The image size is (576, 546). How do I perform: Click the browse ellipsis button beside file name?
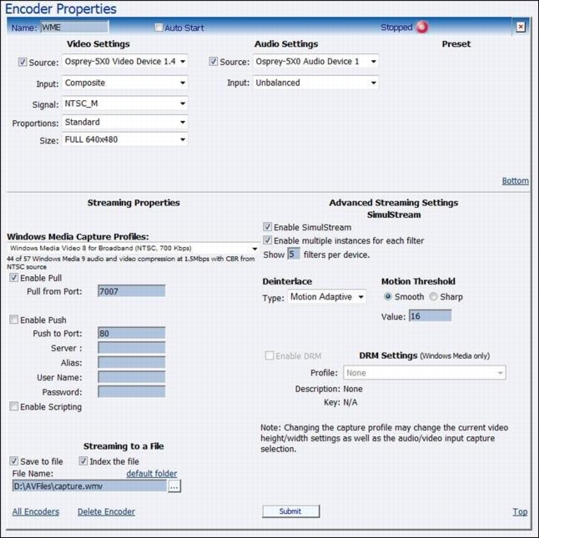[174, 486]
